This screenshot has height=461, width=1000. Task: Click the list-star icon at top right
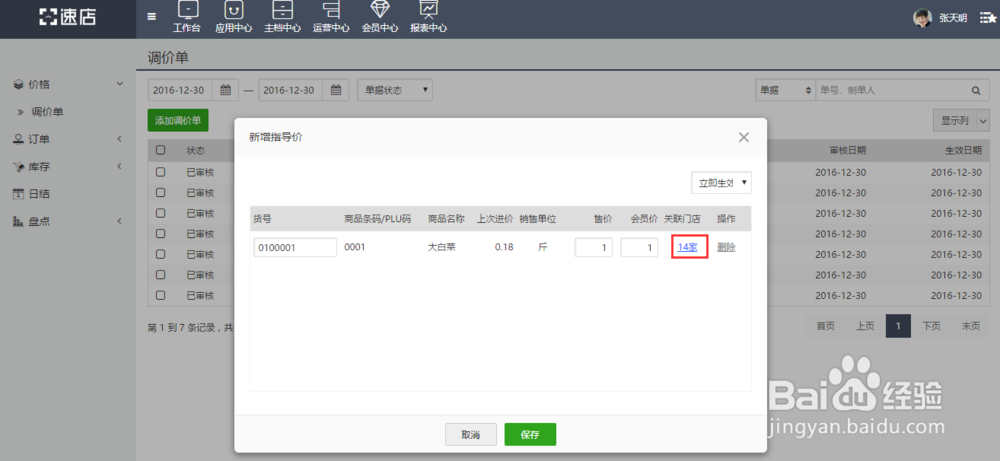[x=988, y=18]
